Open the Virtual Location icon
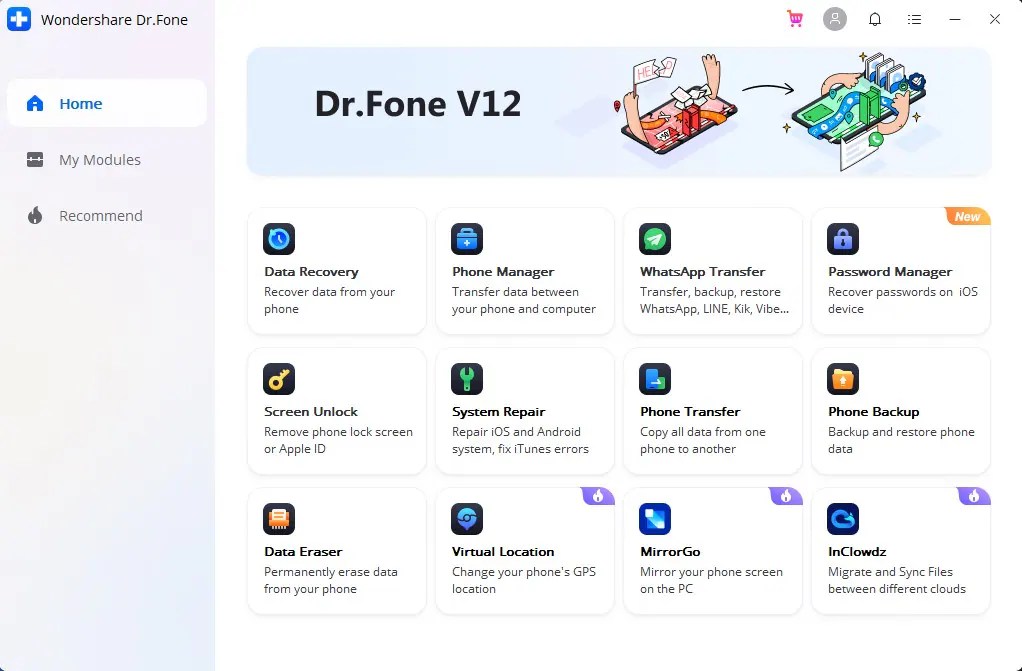1022x671 pixels. tap(467, 519)
